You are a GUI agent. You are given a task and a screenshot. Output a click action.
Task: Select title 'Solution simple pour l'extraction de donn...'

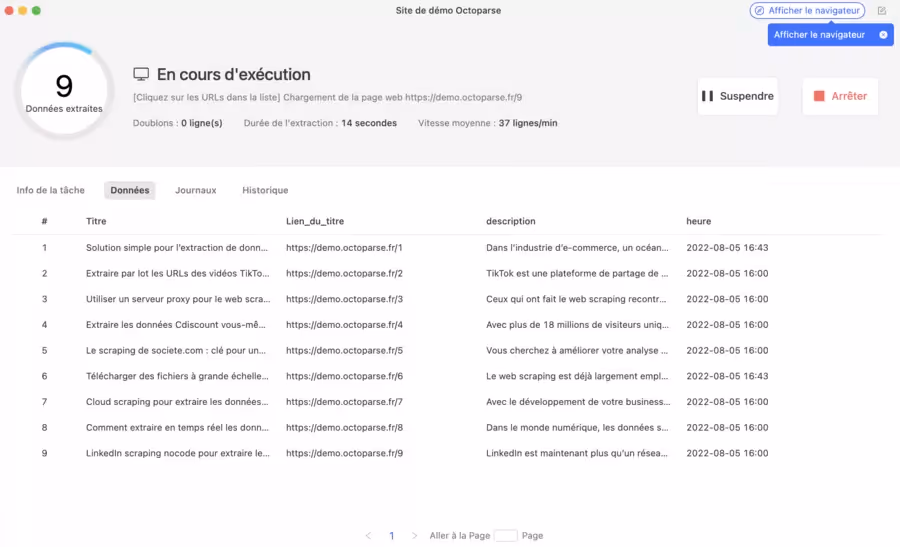click(x=177, y=247)
